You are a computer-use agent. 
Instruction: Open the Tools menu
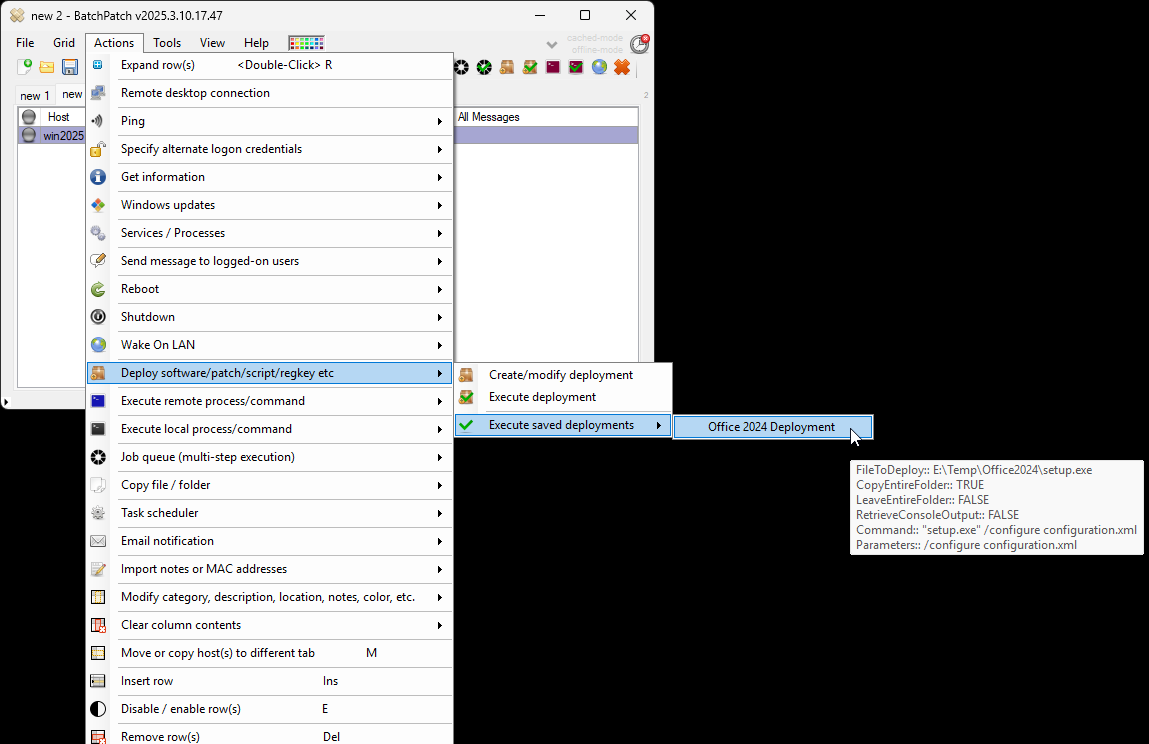(167, 43)
